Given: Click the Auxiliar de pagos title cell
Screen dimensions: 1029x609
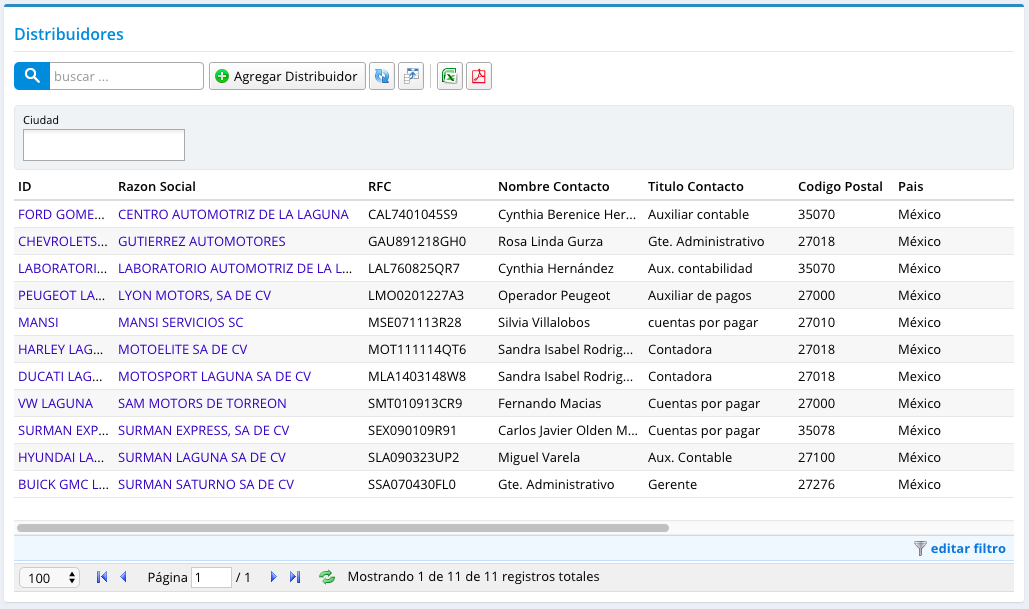Looking at the screenshot, I should [x=700, y=295].
